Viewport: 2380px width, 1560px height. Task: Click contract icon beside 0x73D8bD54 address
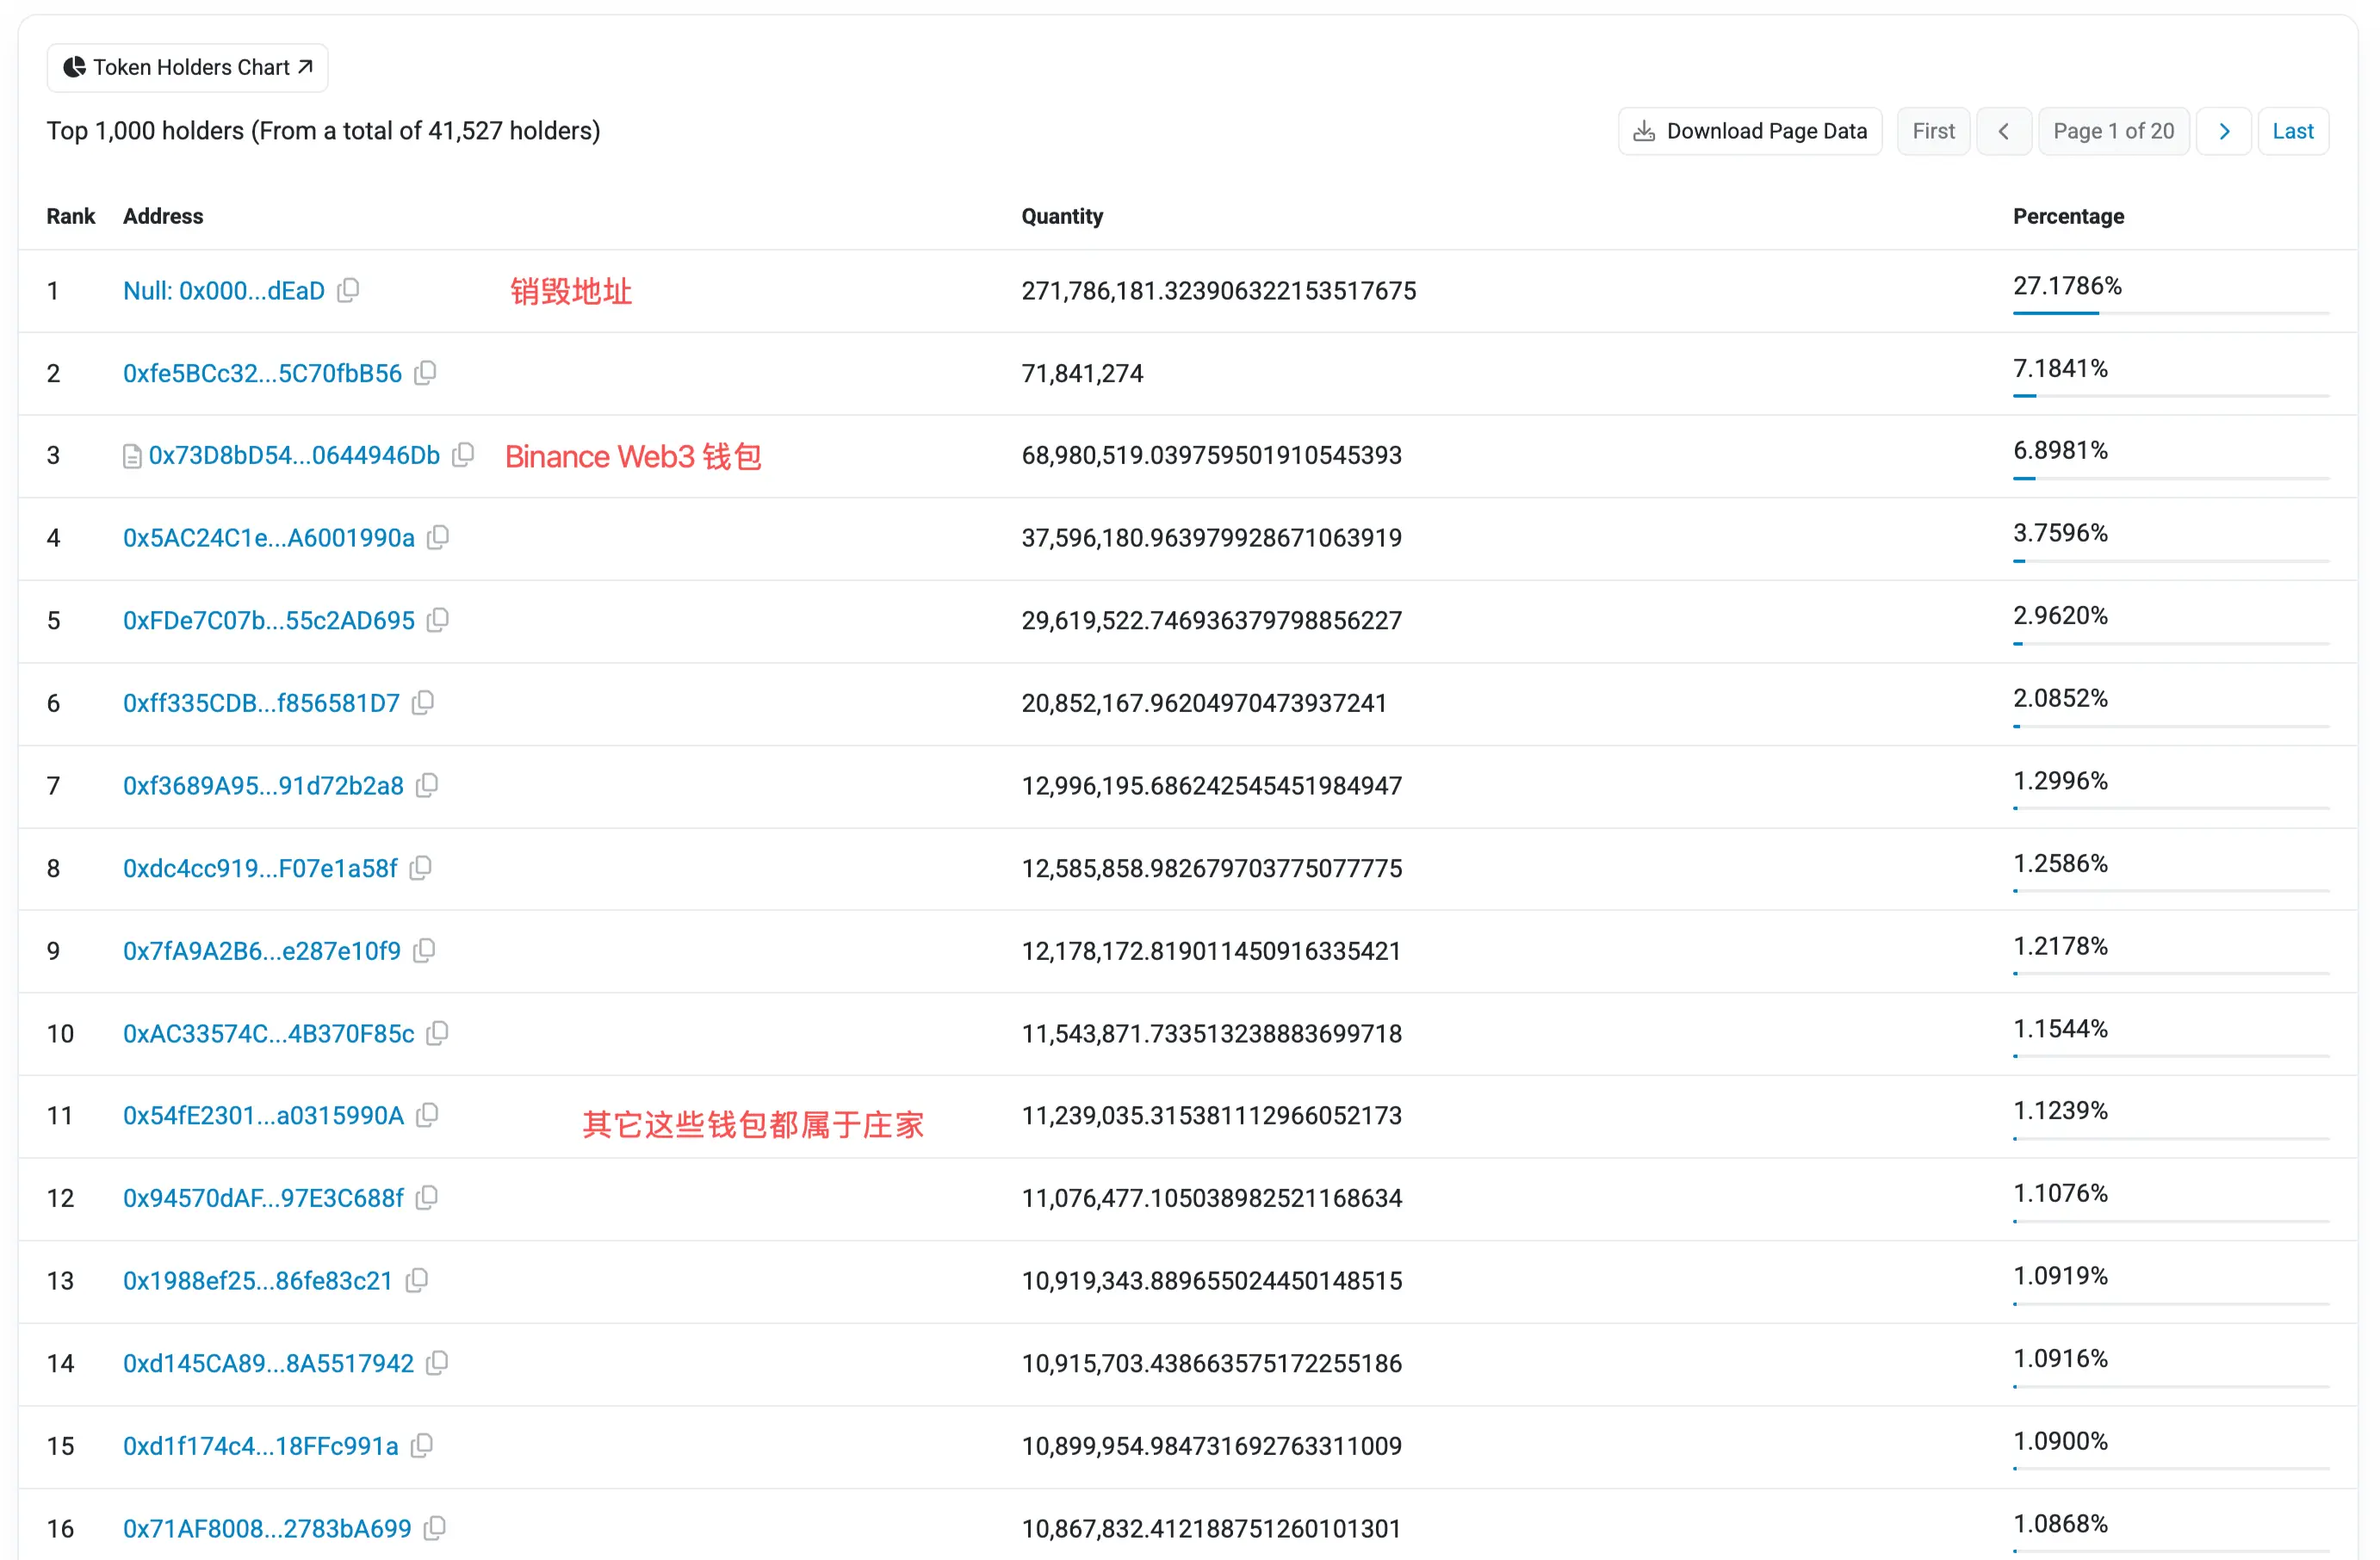click(x=132, y=456)
